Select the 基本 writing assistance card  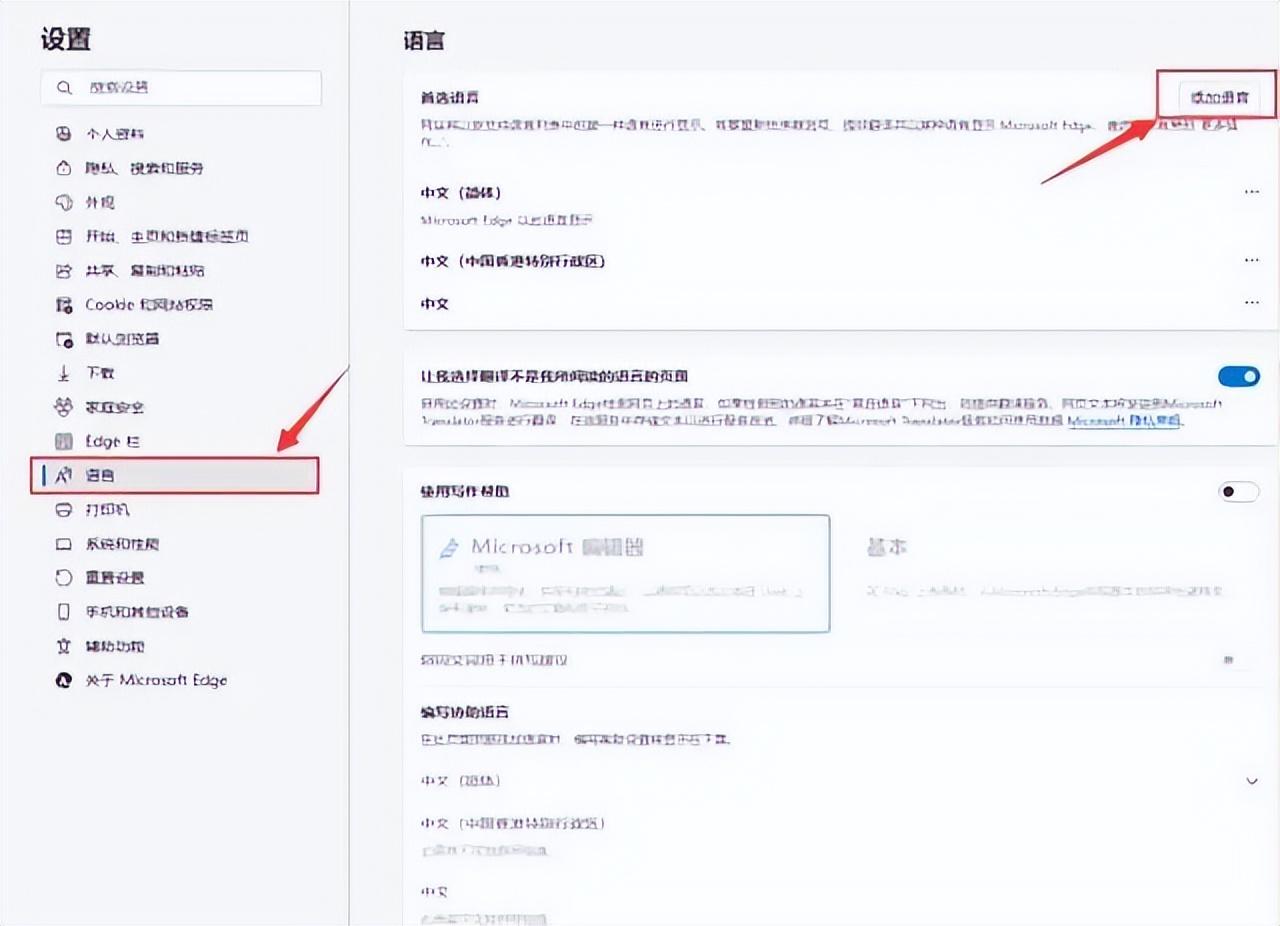tap(1050, 574)
